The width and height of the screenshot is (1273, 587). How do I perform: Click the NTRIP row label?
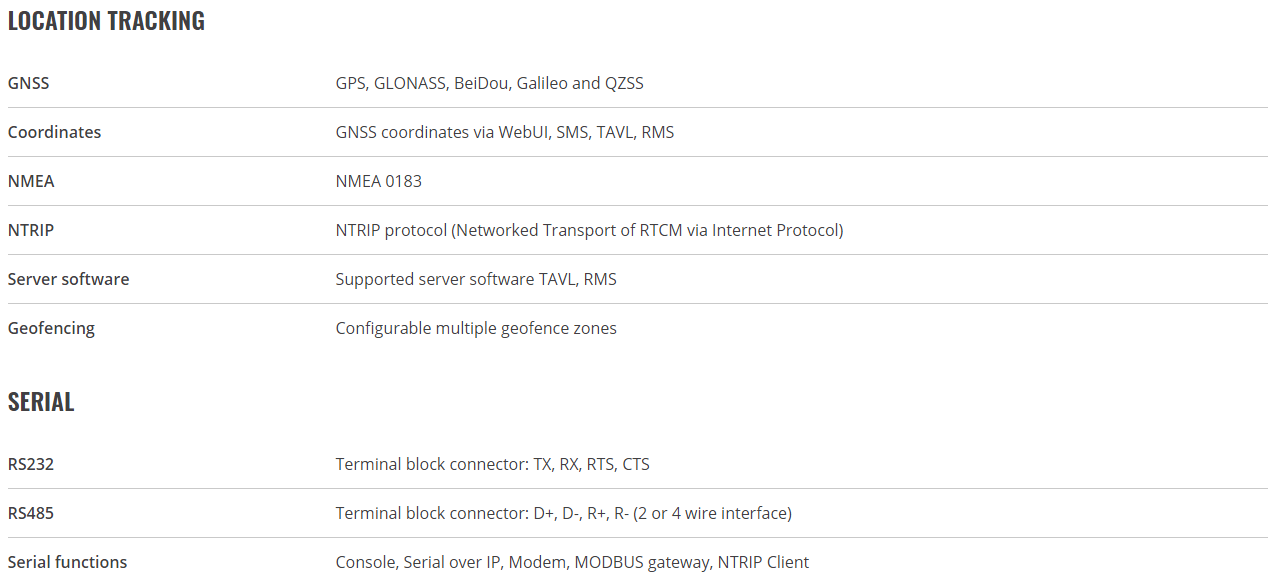coord(31,230)
